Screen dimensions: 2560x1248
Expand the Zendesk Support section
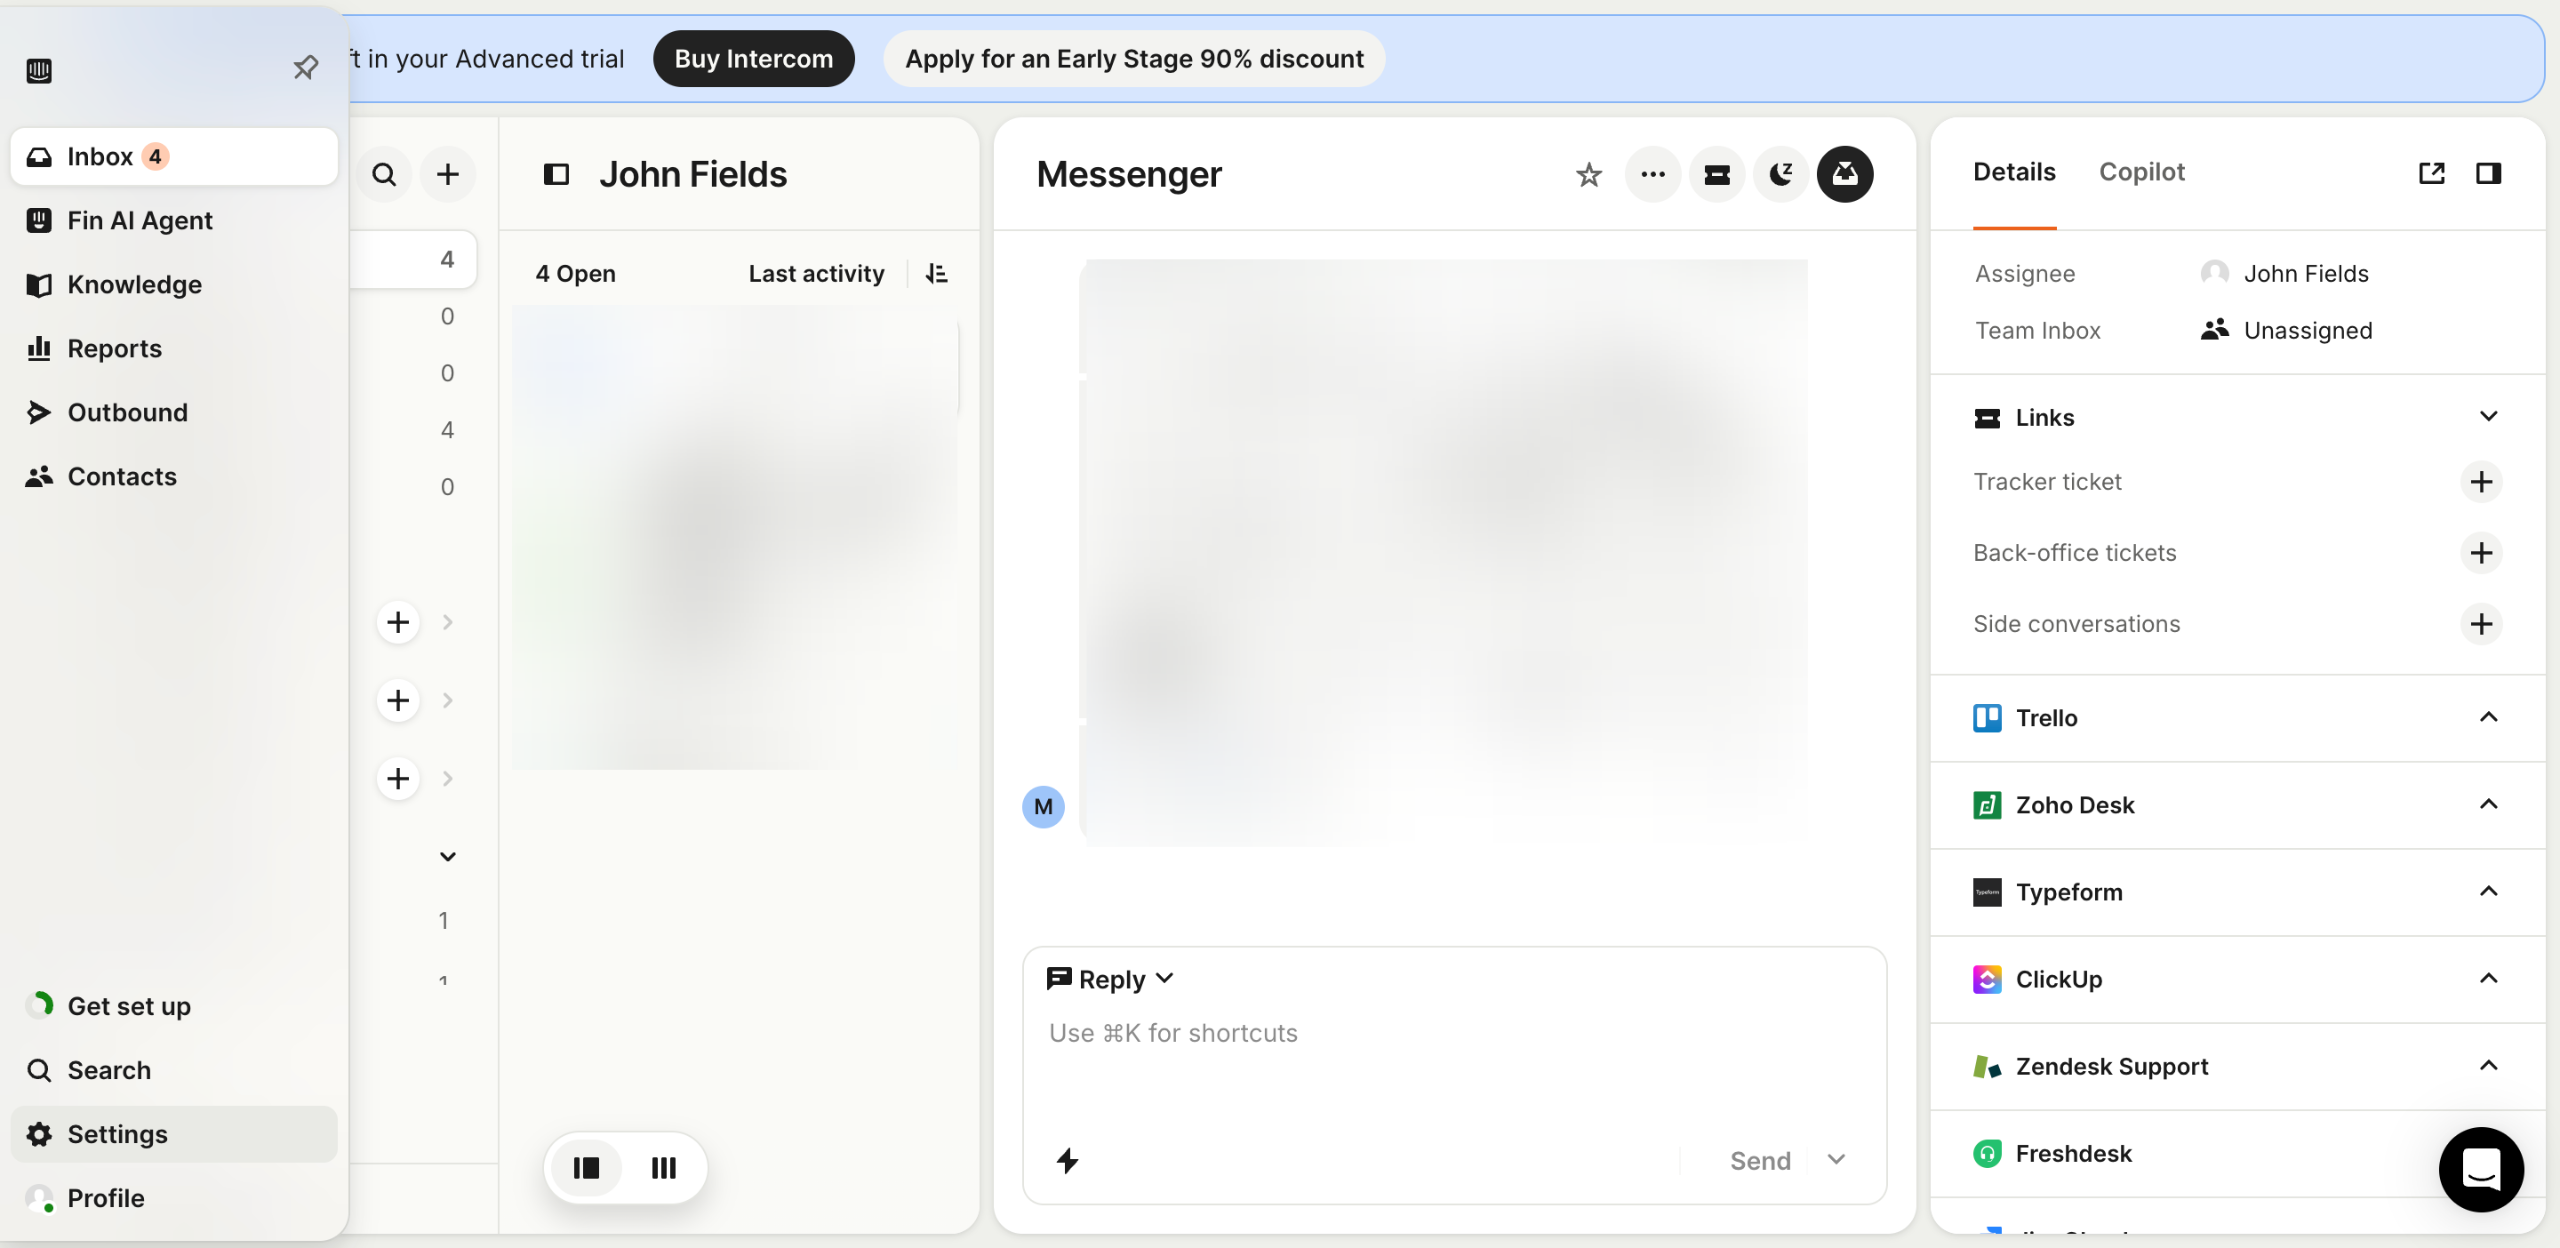click(2488, 1066)
